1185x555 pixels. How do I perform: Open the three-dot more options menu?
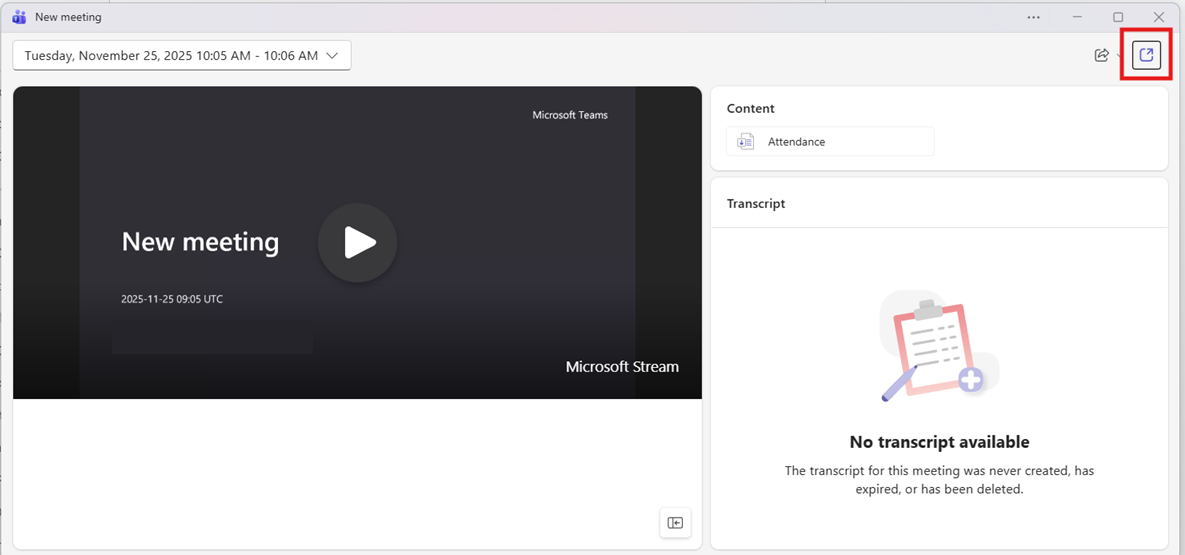(1033, 17)
